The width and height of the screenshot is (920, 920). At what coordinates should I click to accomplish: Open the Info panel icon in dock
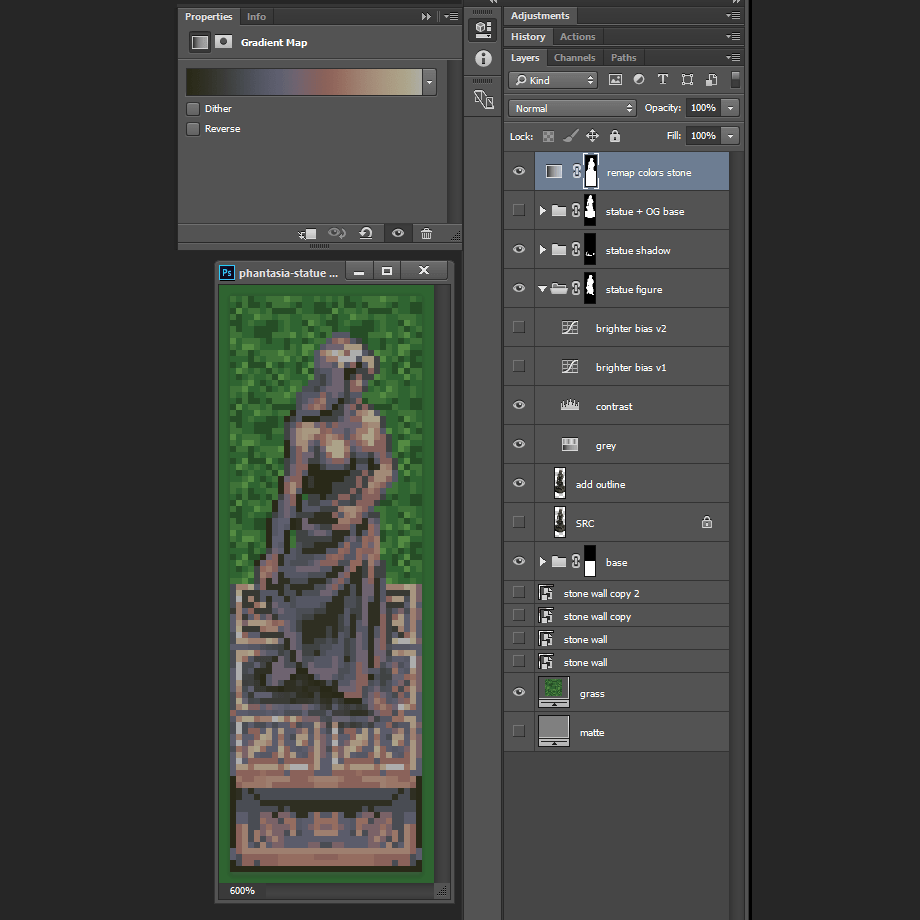(483, 59)
